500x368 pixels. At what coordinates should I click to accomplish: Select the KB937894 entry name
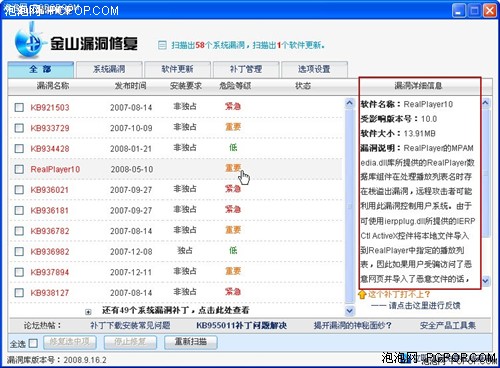tap(50, 272)
